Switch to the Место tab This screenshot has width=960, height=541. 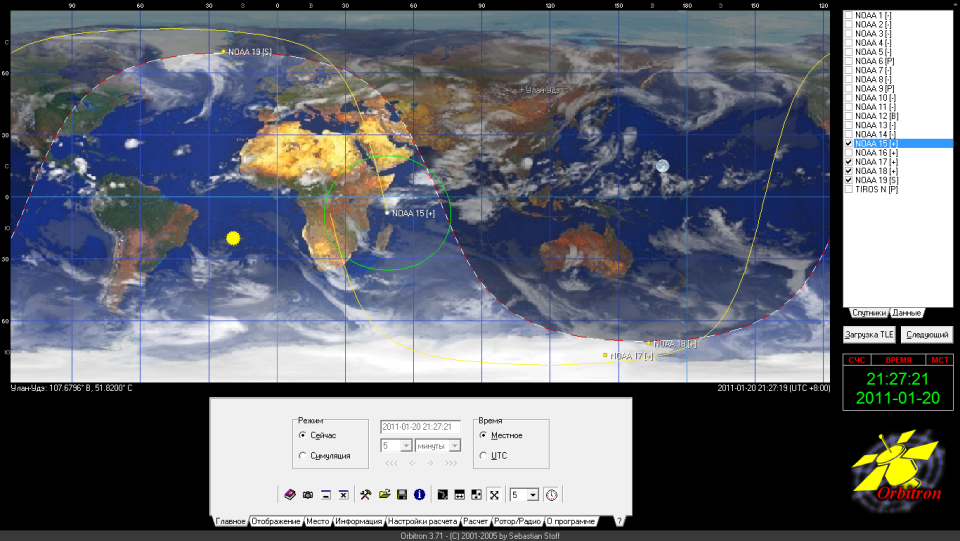[x=318, y=521]
